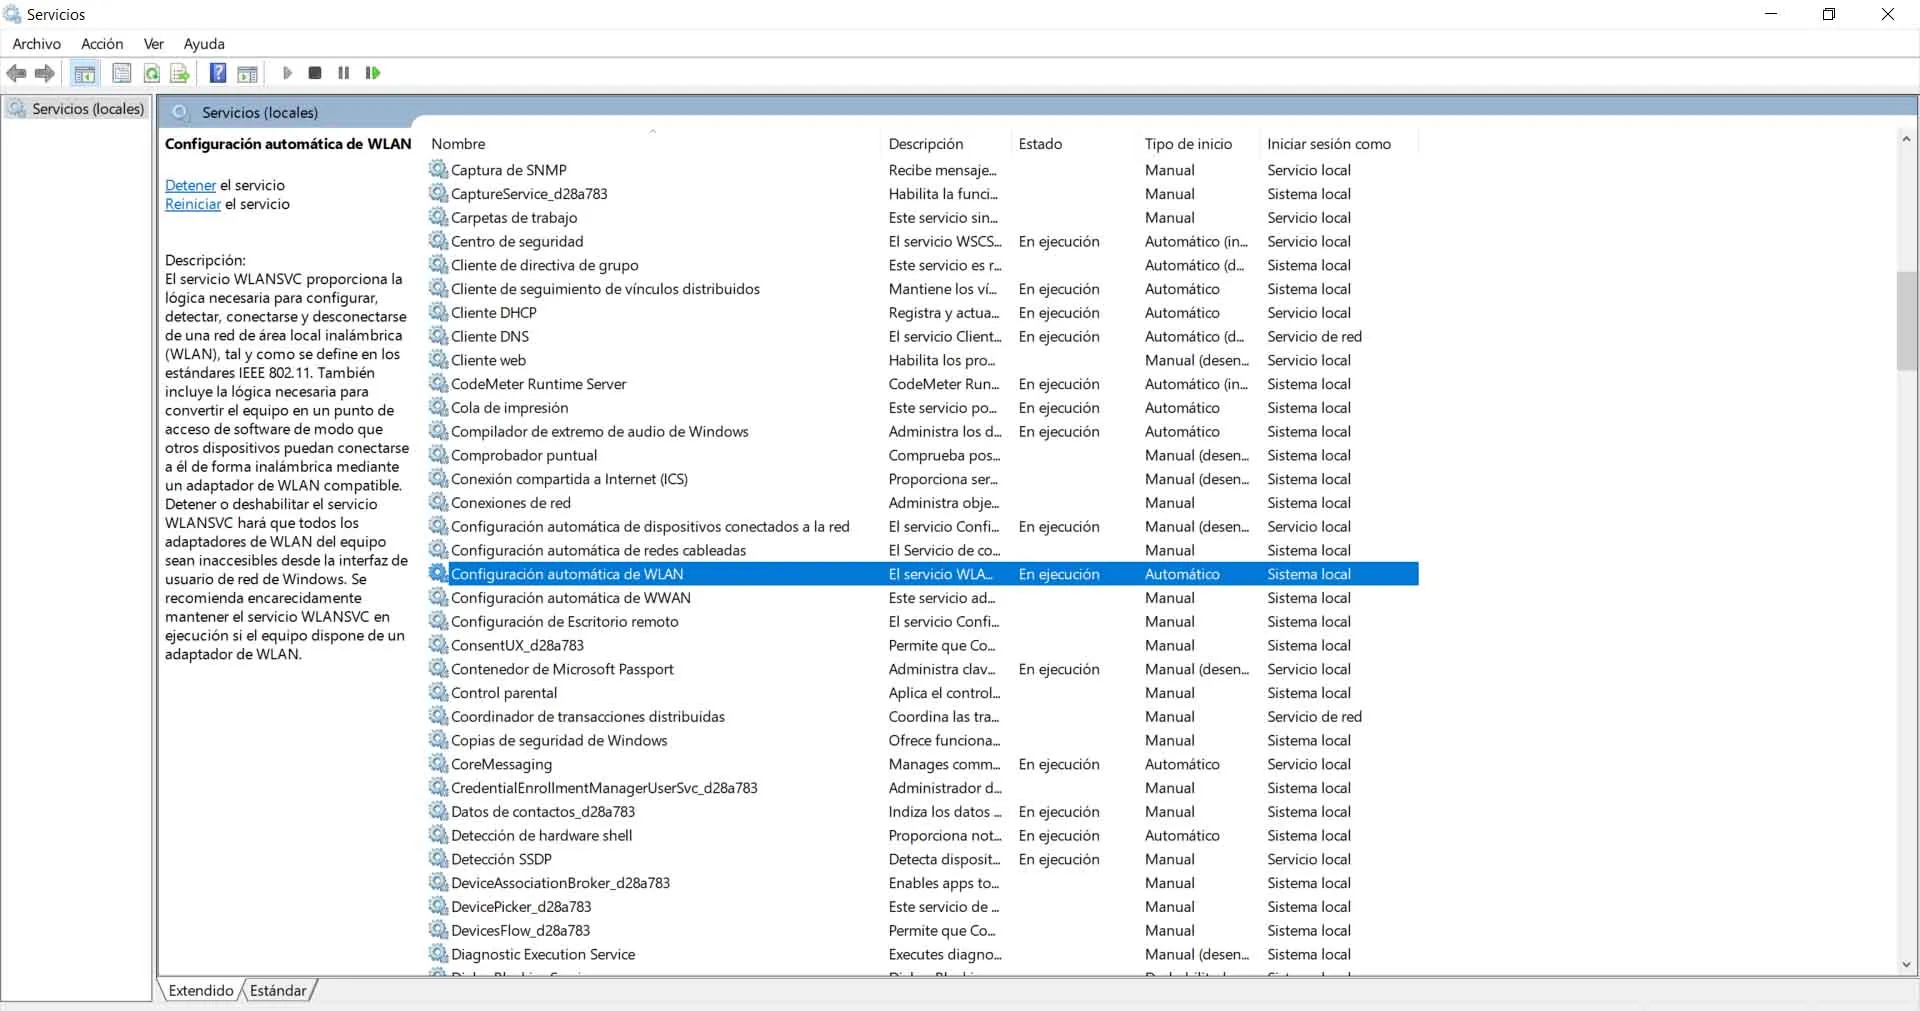Screen dimensions: 1920x1011
Task: Click the scroll down arrow of the list
Action: point(1906,965)
